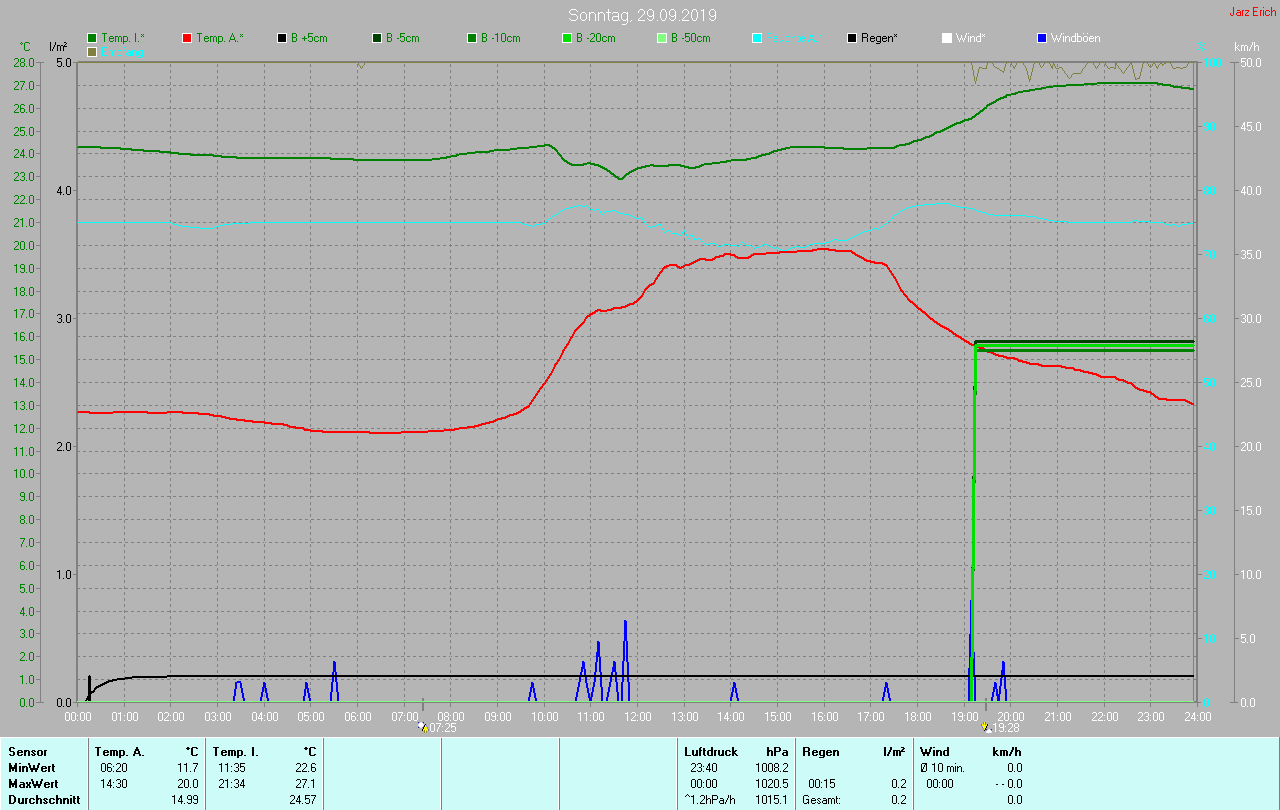1280x810 pixels.
Task: Select the Temp. I.* legend label
Action: point(123,38)
